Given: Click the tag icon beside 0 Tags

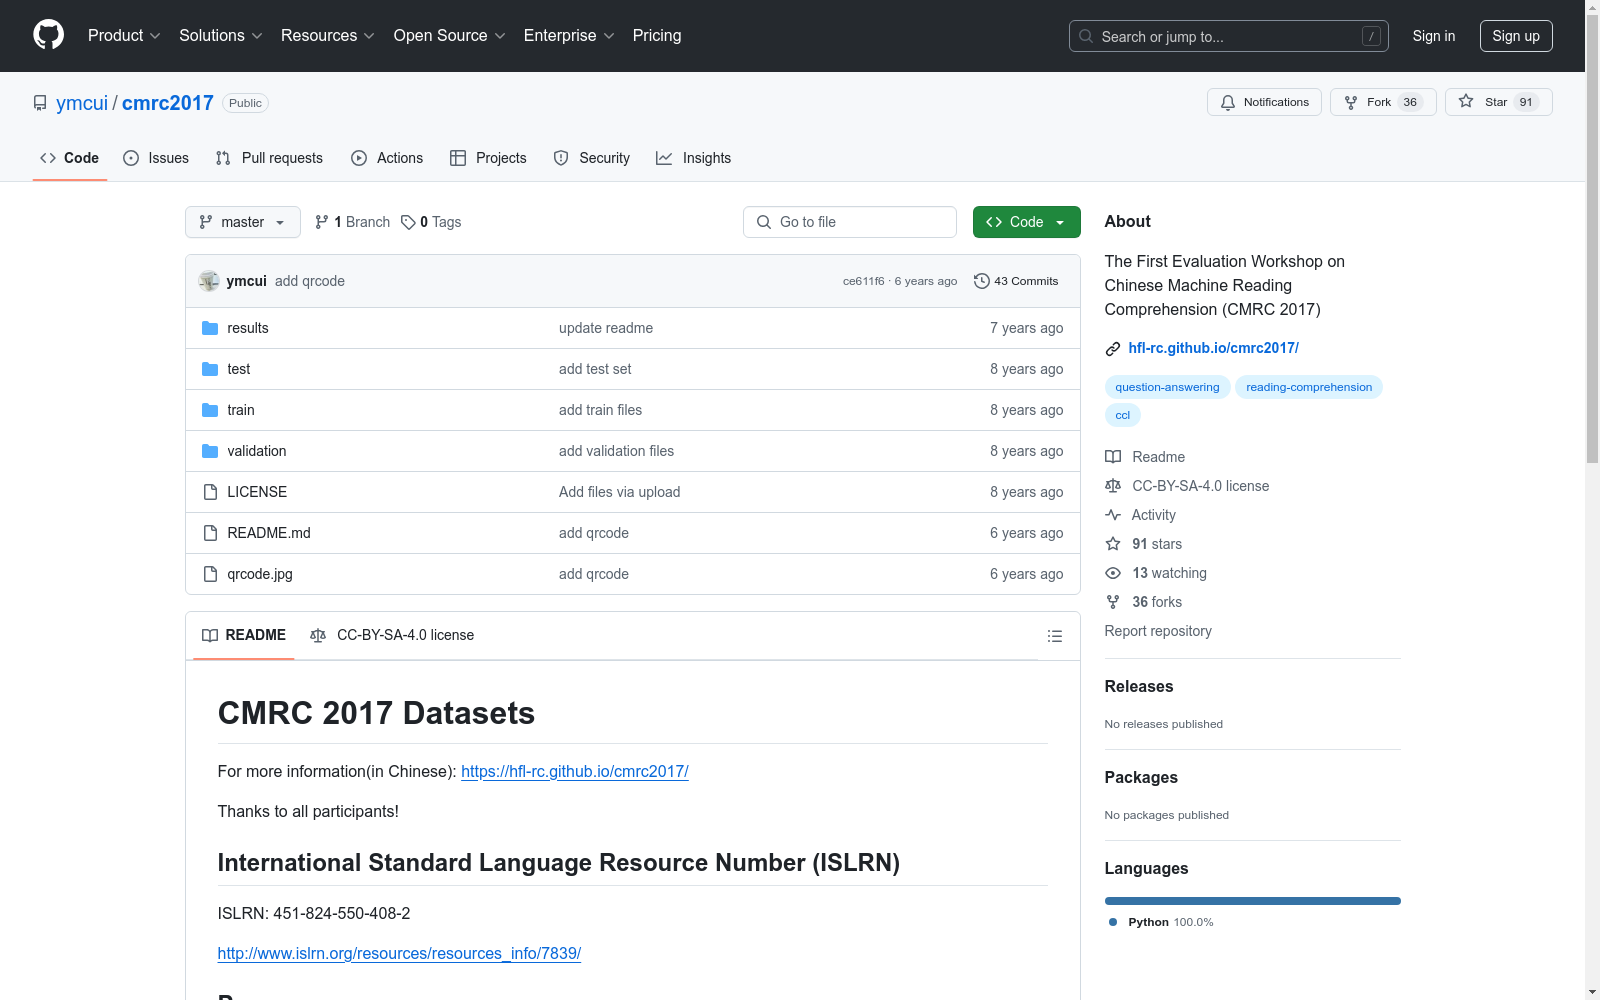Looking at the screenshot, I should [408, 222].
